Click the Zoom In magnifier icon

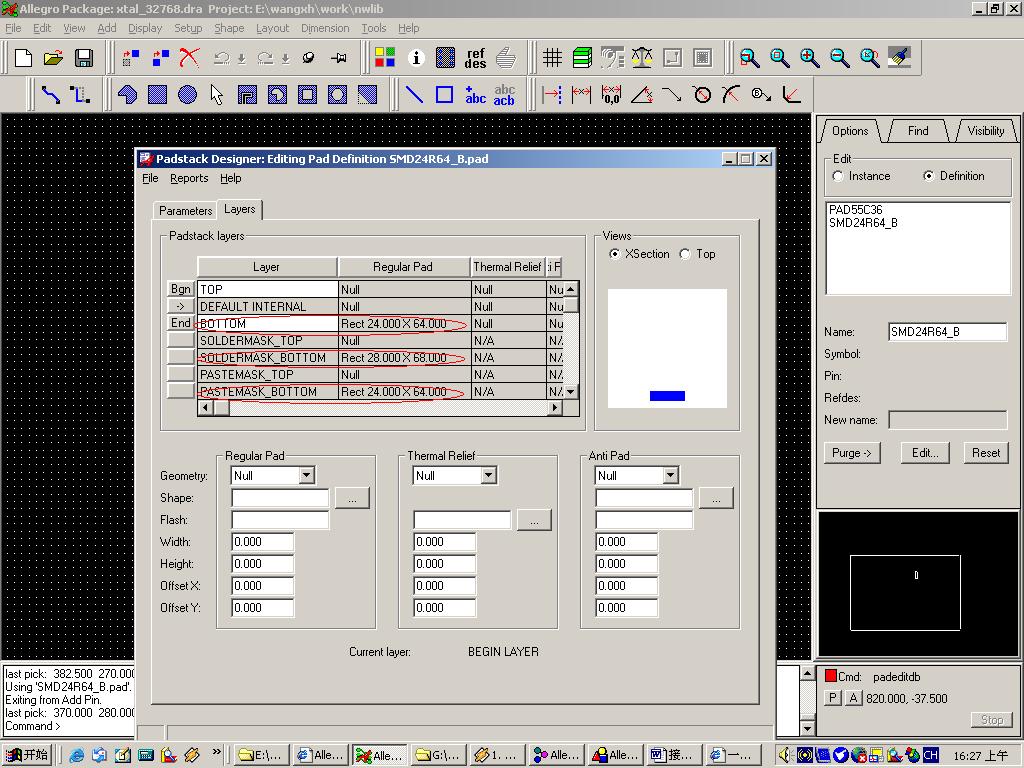(x=810, y=58)
